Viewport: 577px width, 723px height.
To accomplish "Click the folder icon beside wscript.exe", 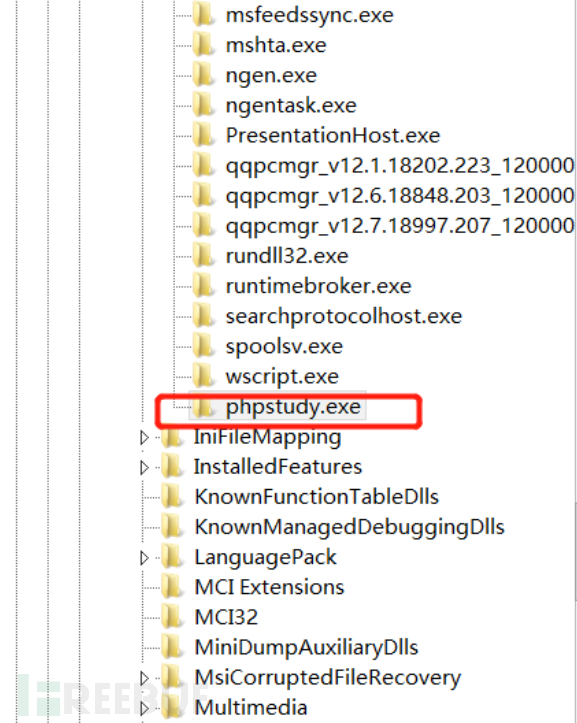I will pyautogui.click(x=203, y=376).
